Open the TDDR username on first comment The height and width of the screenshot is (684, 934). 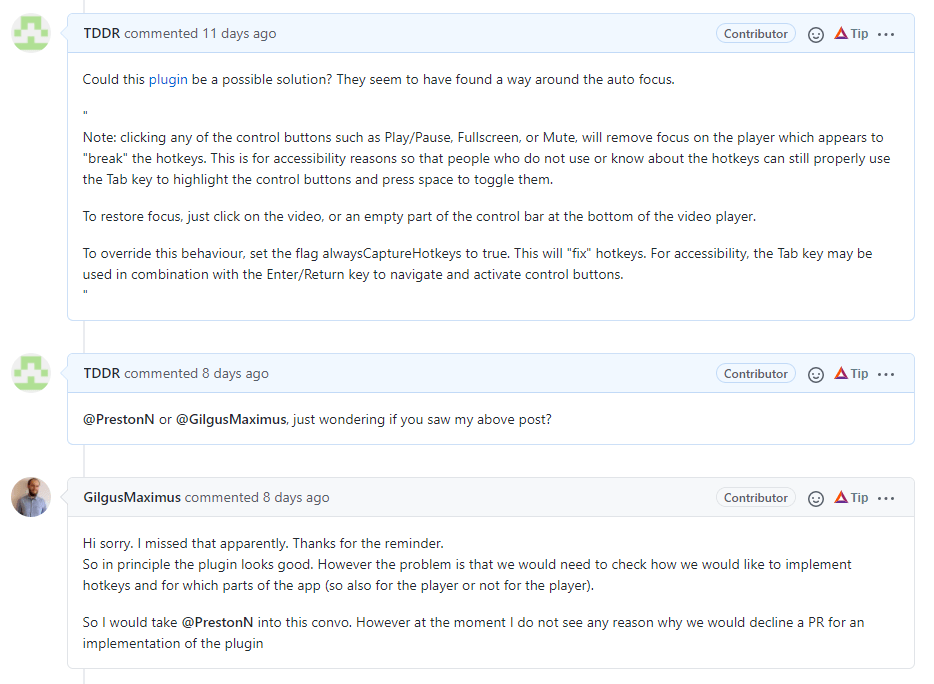(101, 34)
